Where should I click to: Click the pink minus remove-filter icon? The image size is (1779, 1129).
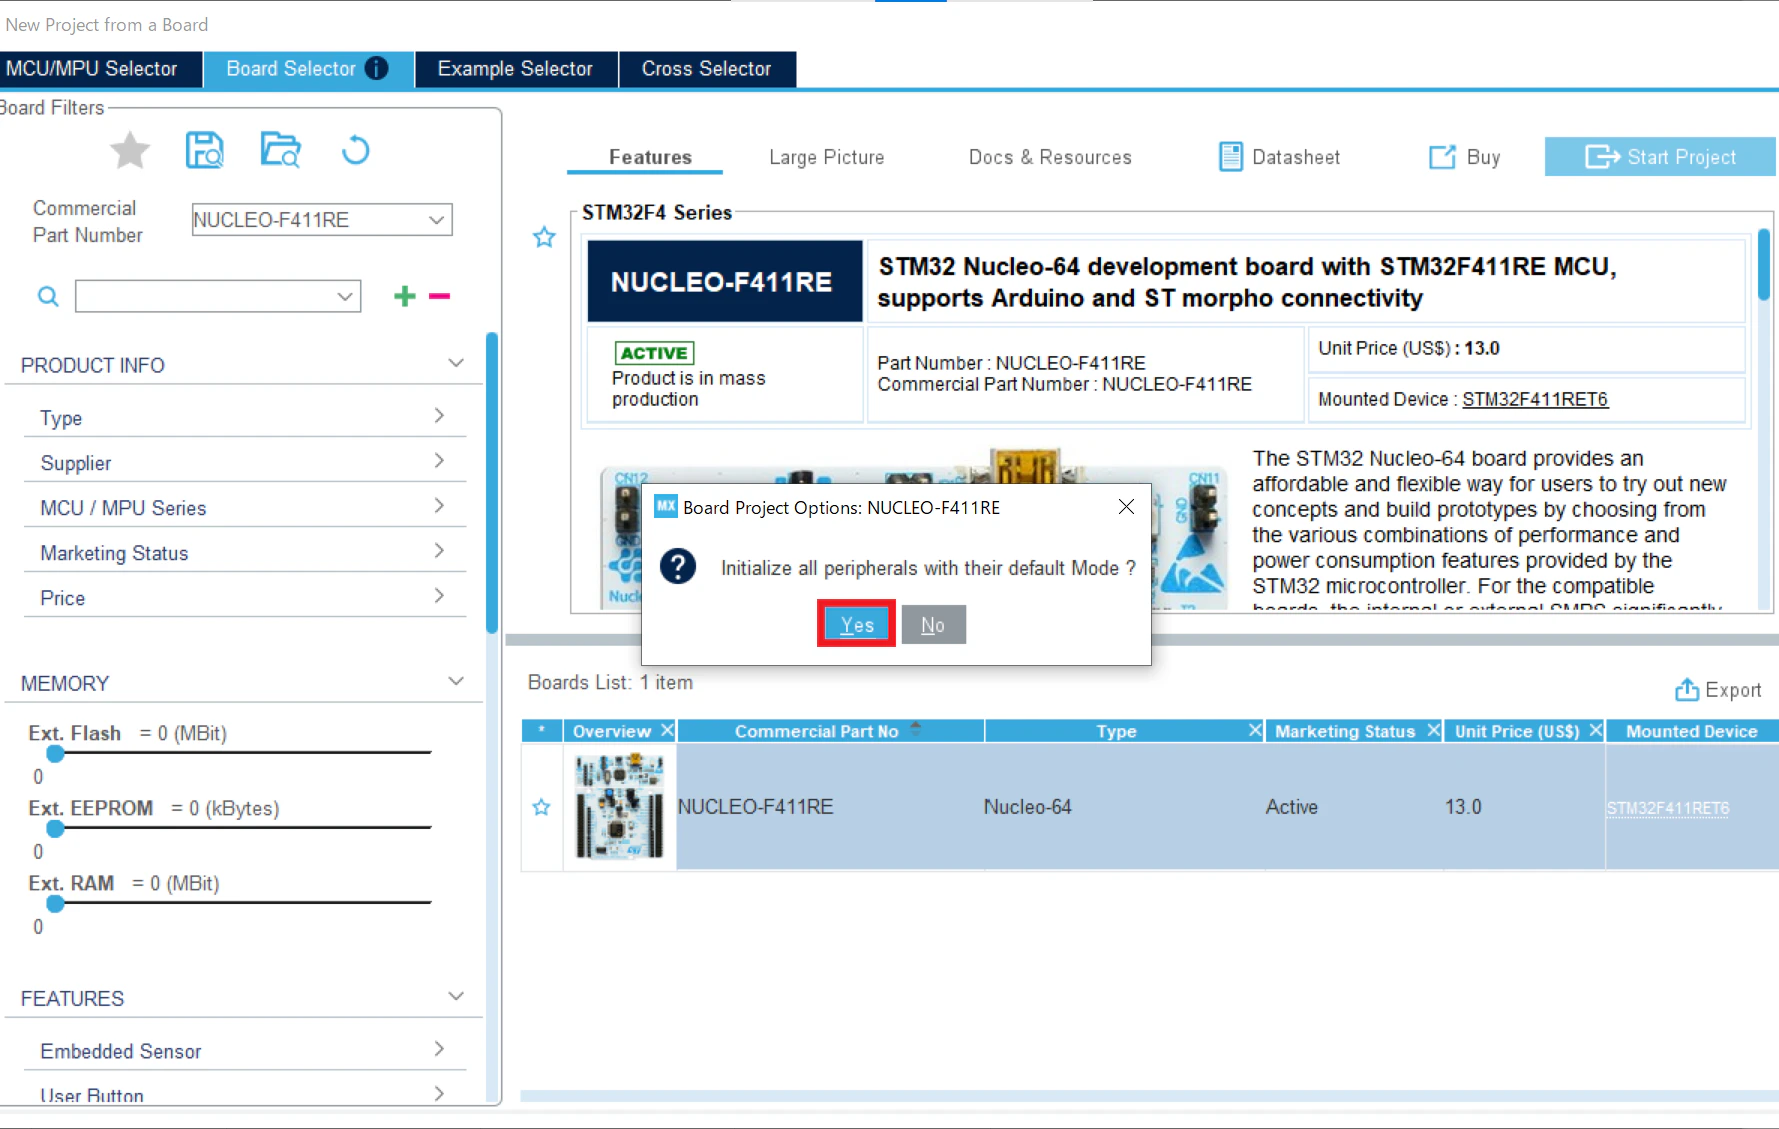pyautogui.click(x=439, y=295)
